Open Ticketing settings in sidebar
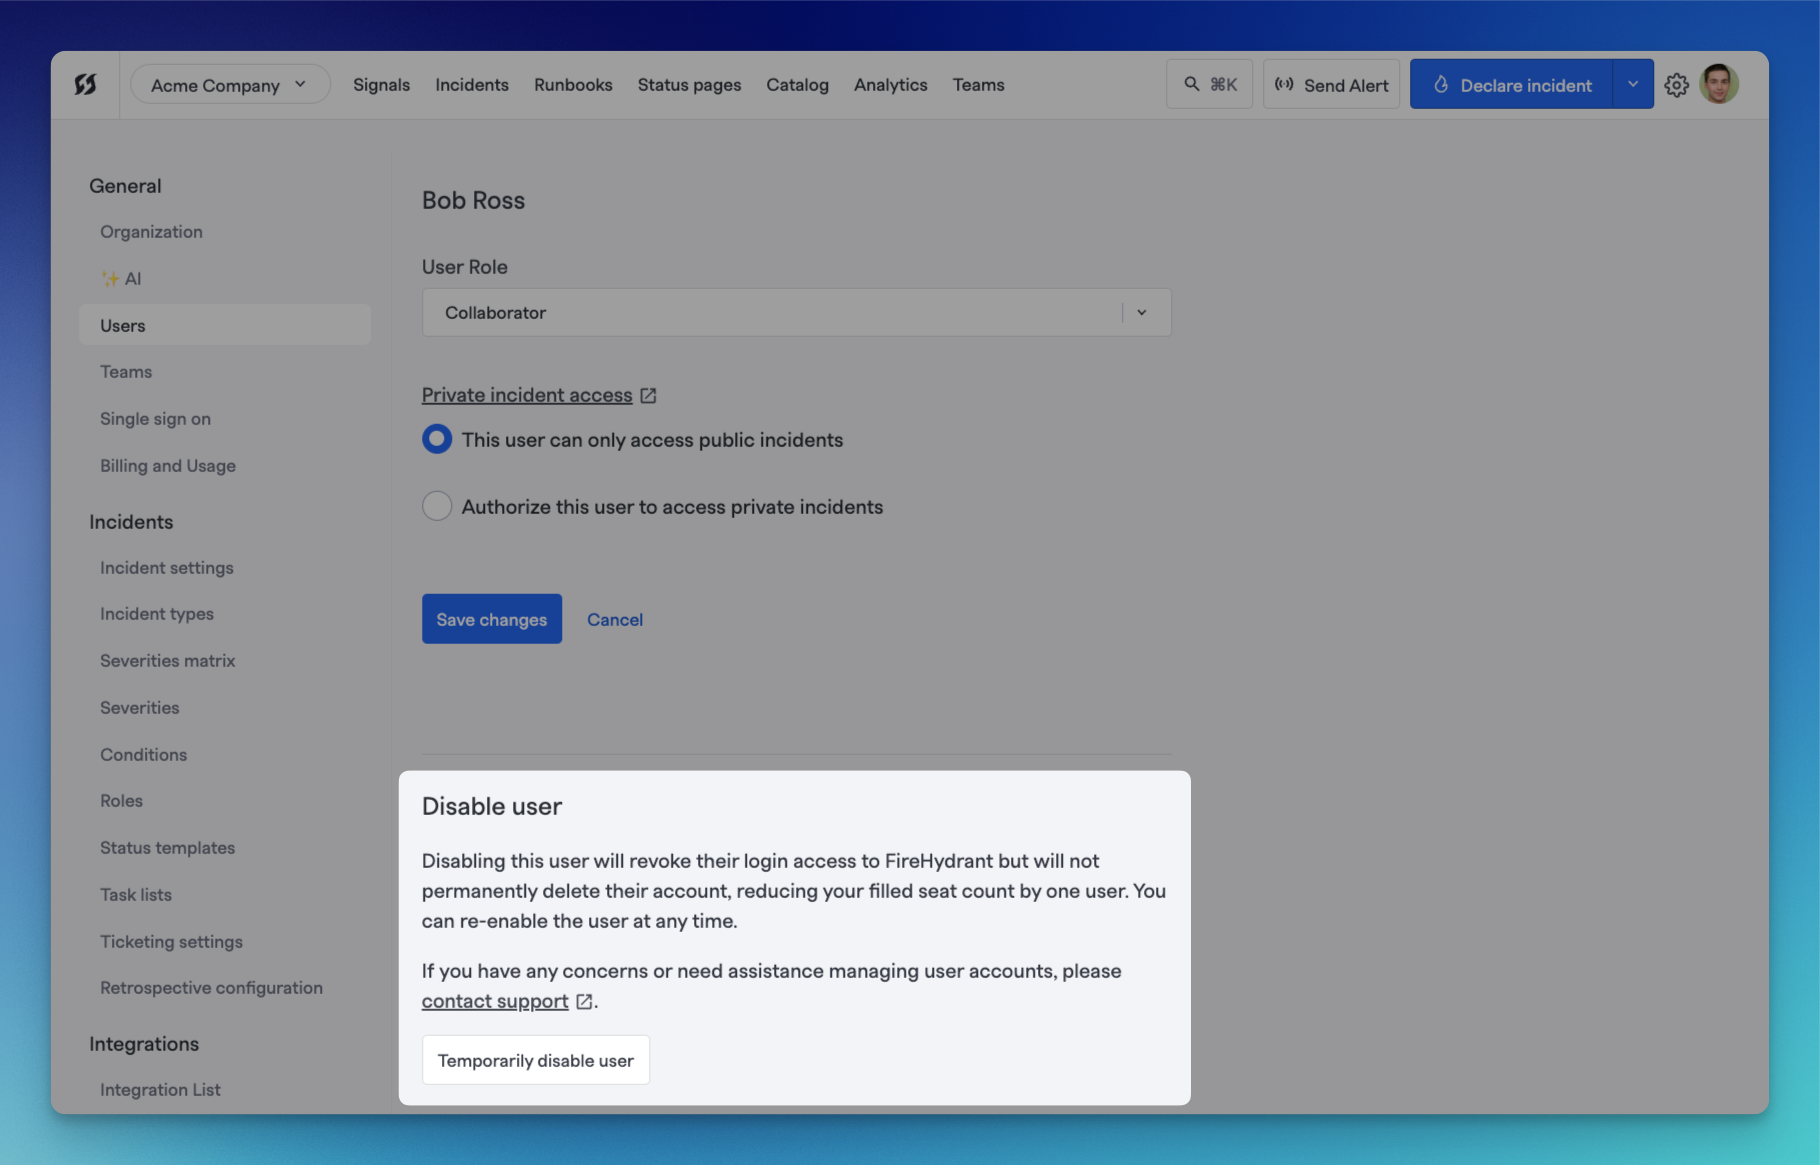 [172, 942]
